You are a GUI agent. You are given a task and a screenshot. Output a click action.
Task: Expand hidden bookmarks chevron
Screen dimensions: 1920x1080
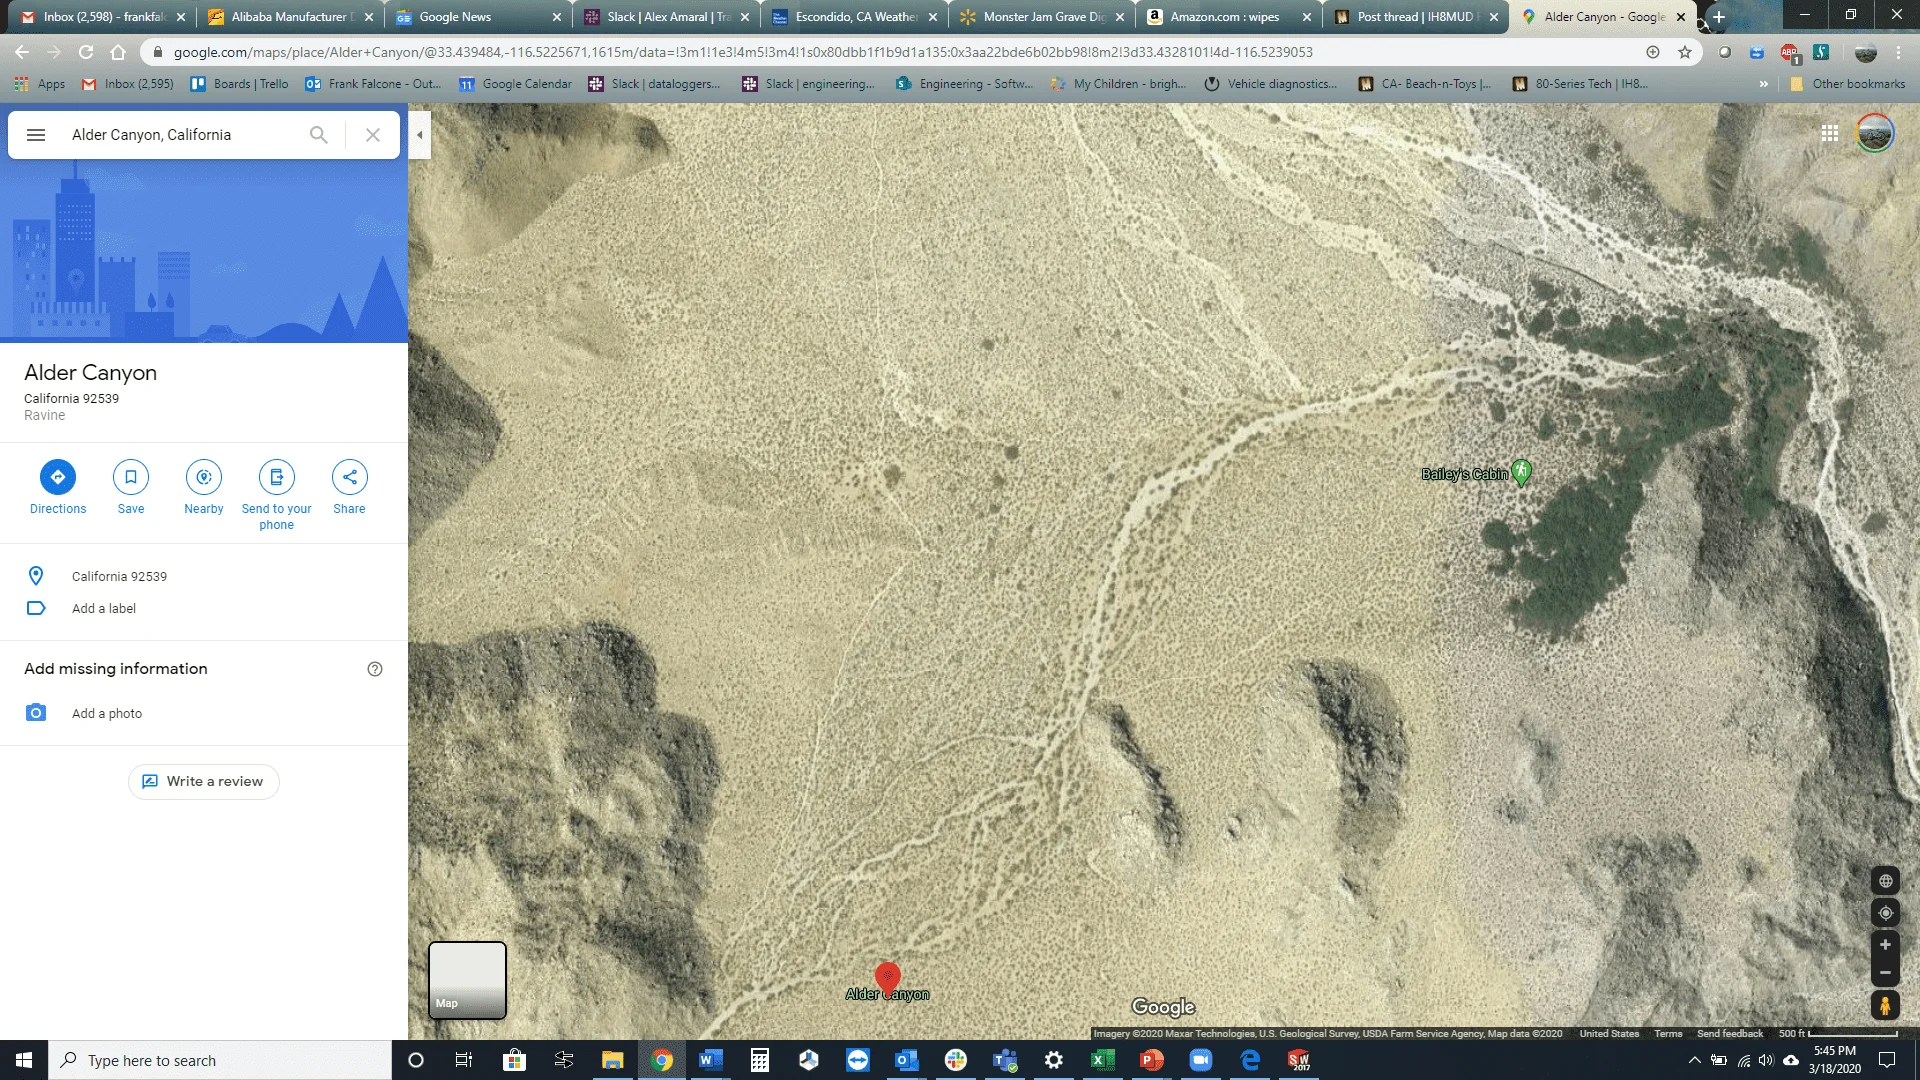(1763, 84)
